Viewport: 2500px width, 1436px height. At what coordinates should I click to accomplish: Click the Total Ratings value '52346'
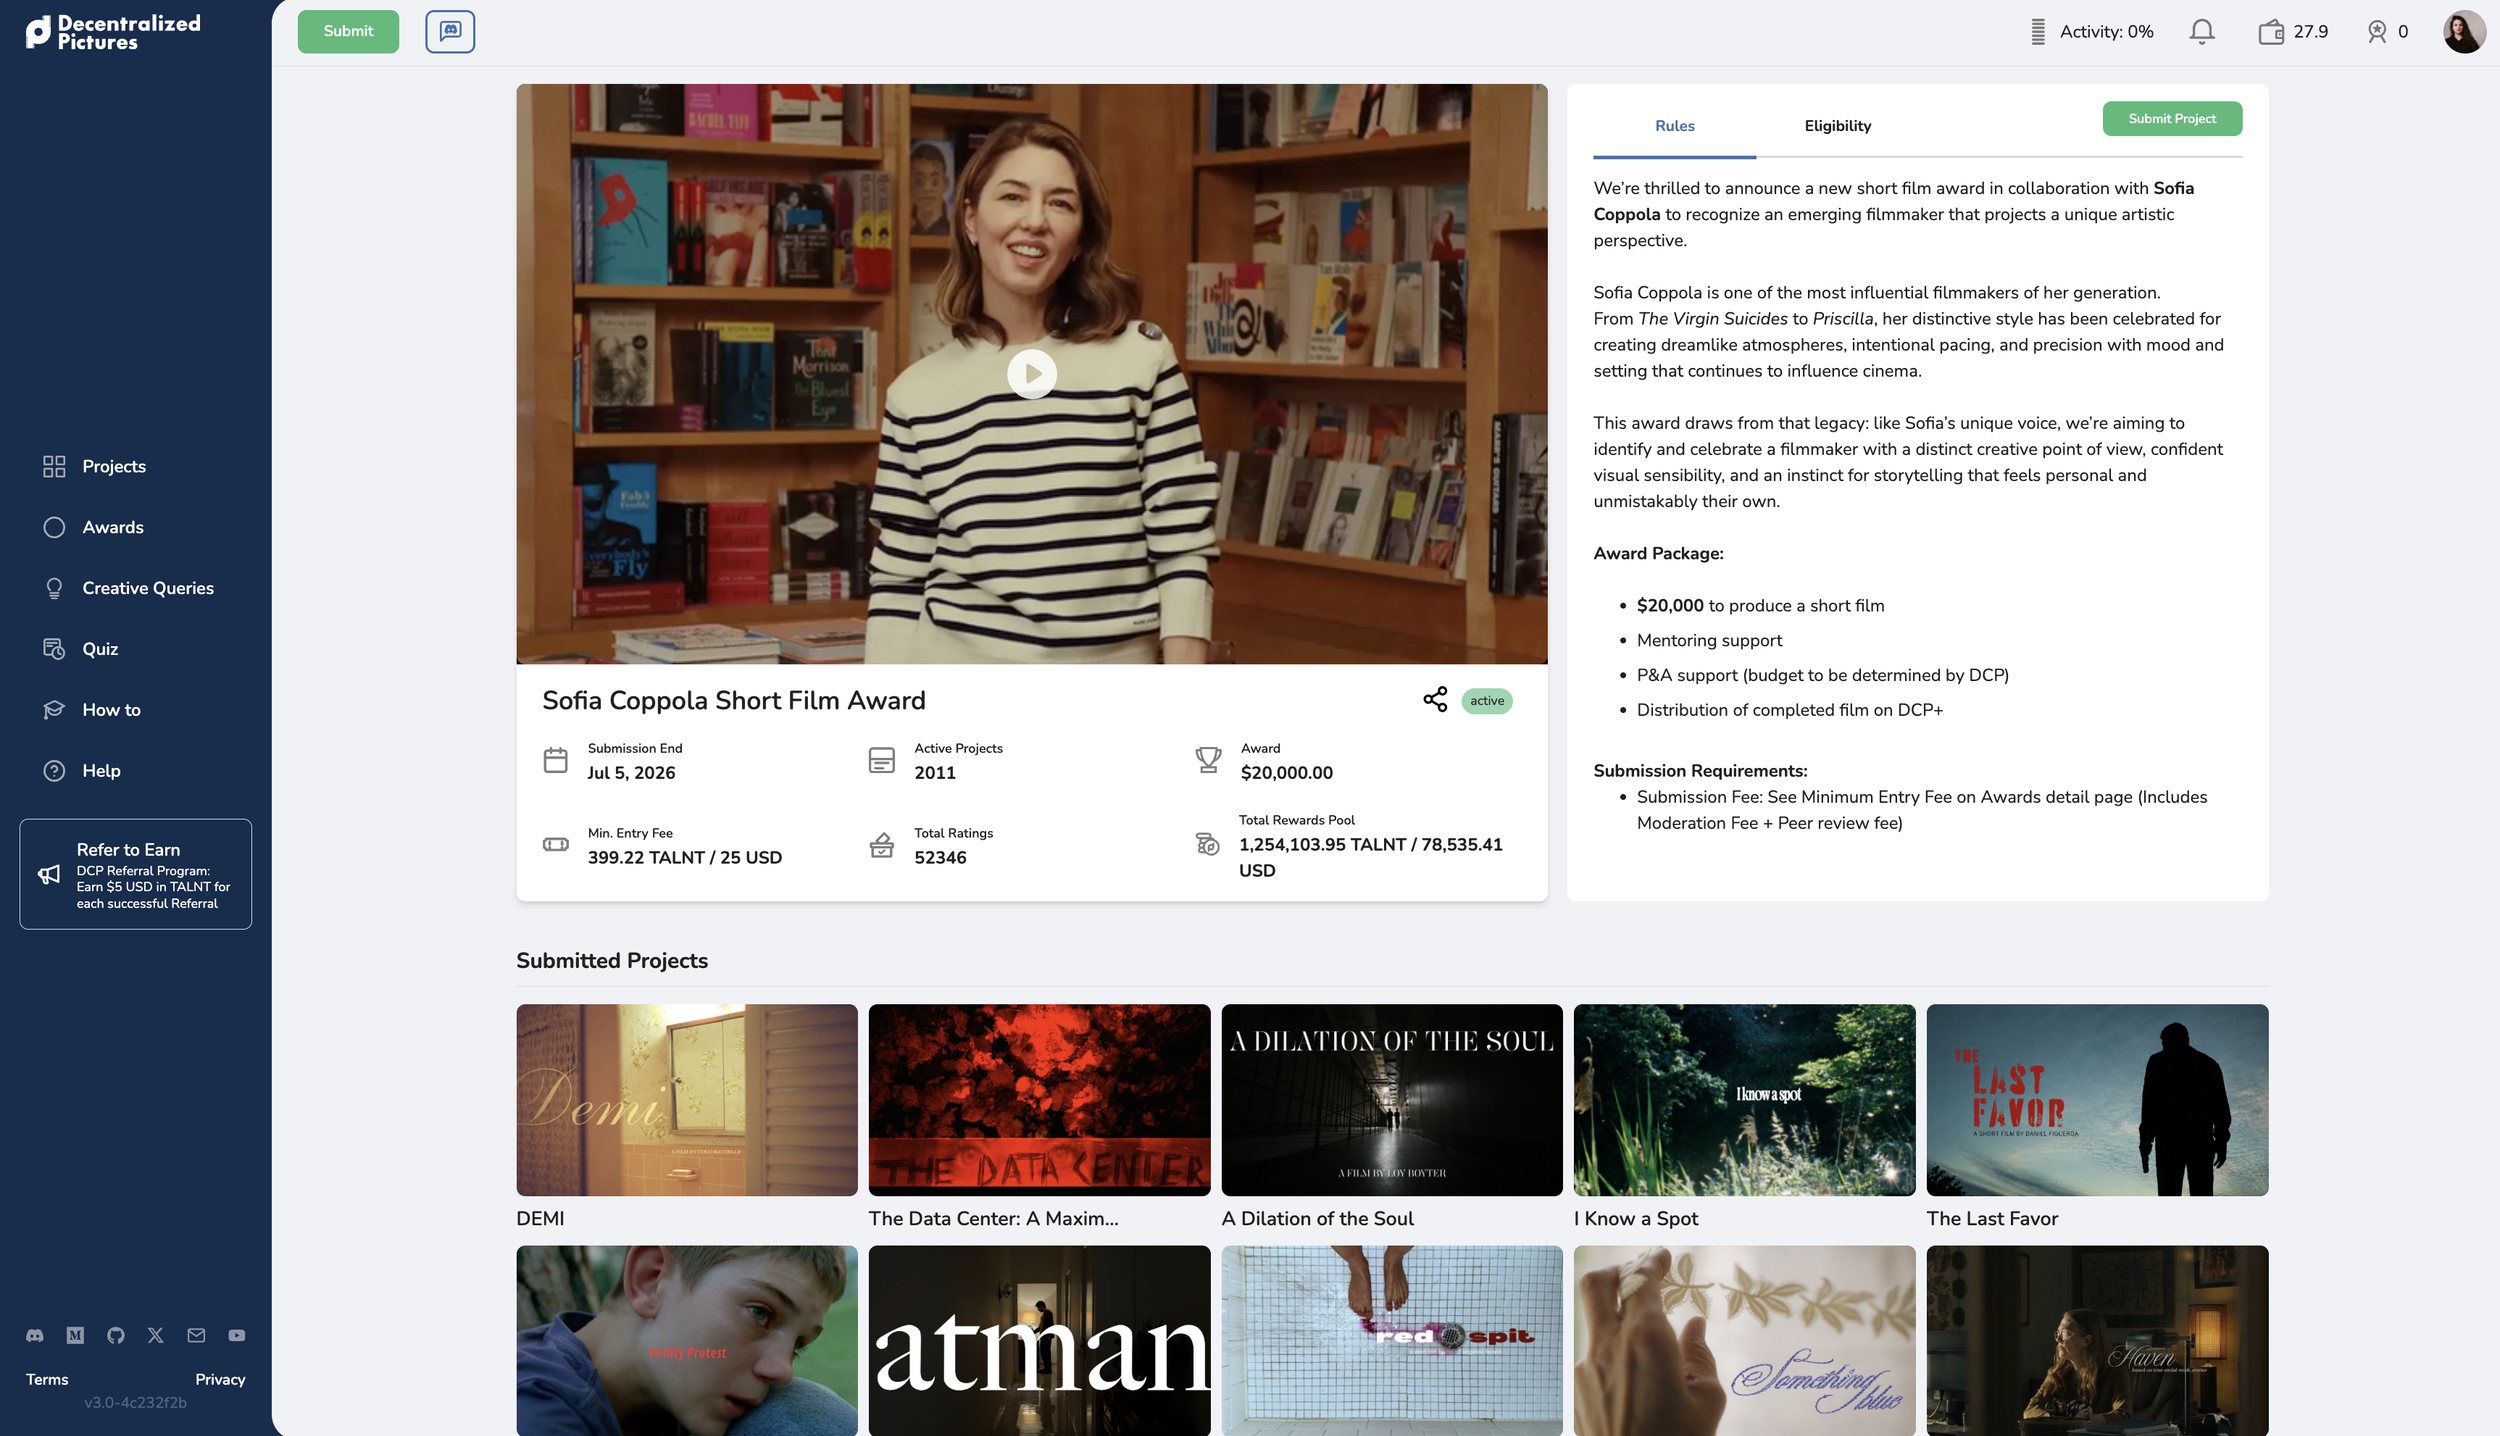940,858
